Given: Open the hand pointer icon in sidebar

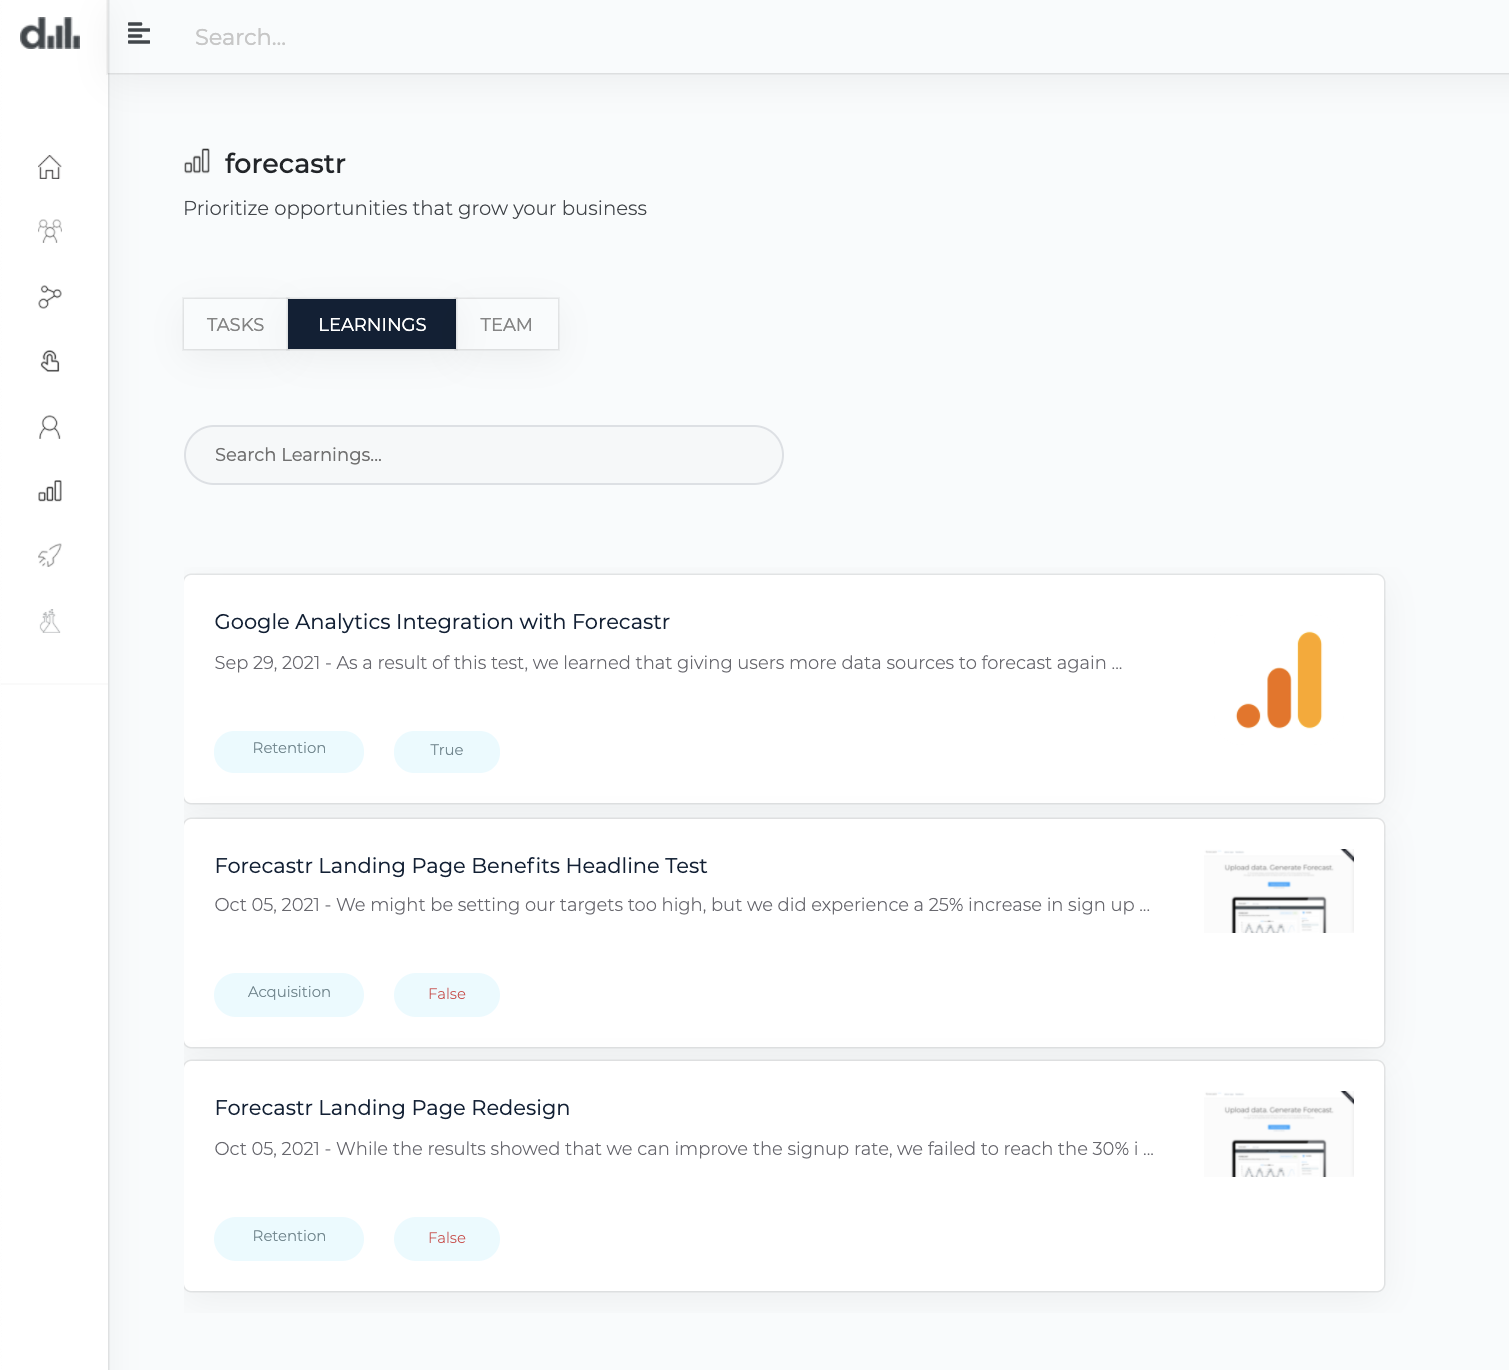Looking at the screenshot, I should (x=50, y=361).
